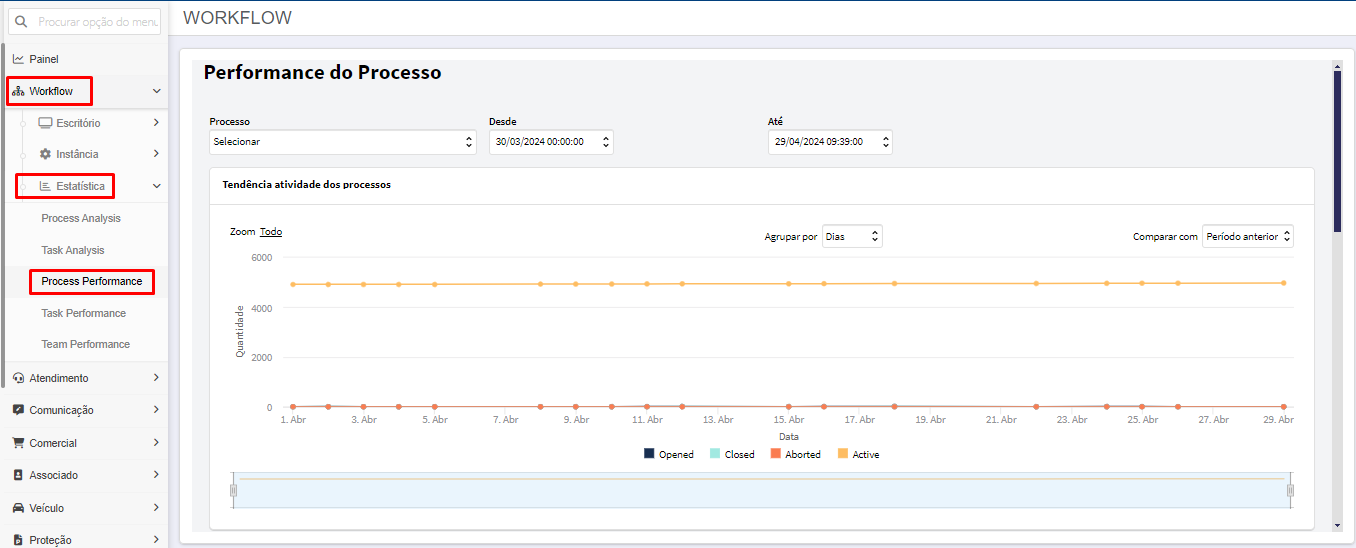This screenshot has height=548, width=1356.
Task: Collapse the Estatística submenu chevron
Action: click(x=156, y=186)
